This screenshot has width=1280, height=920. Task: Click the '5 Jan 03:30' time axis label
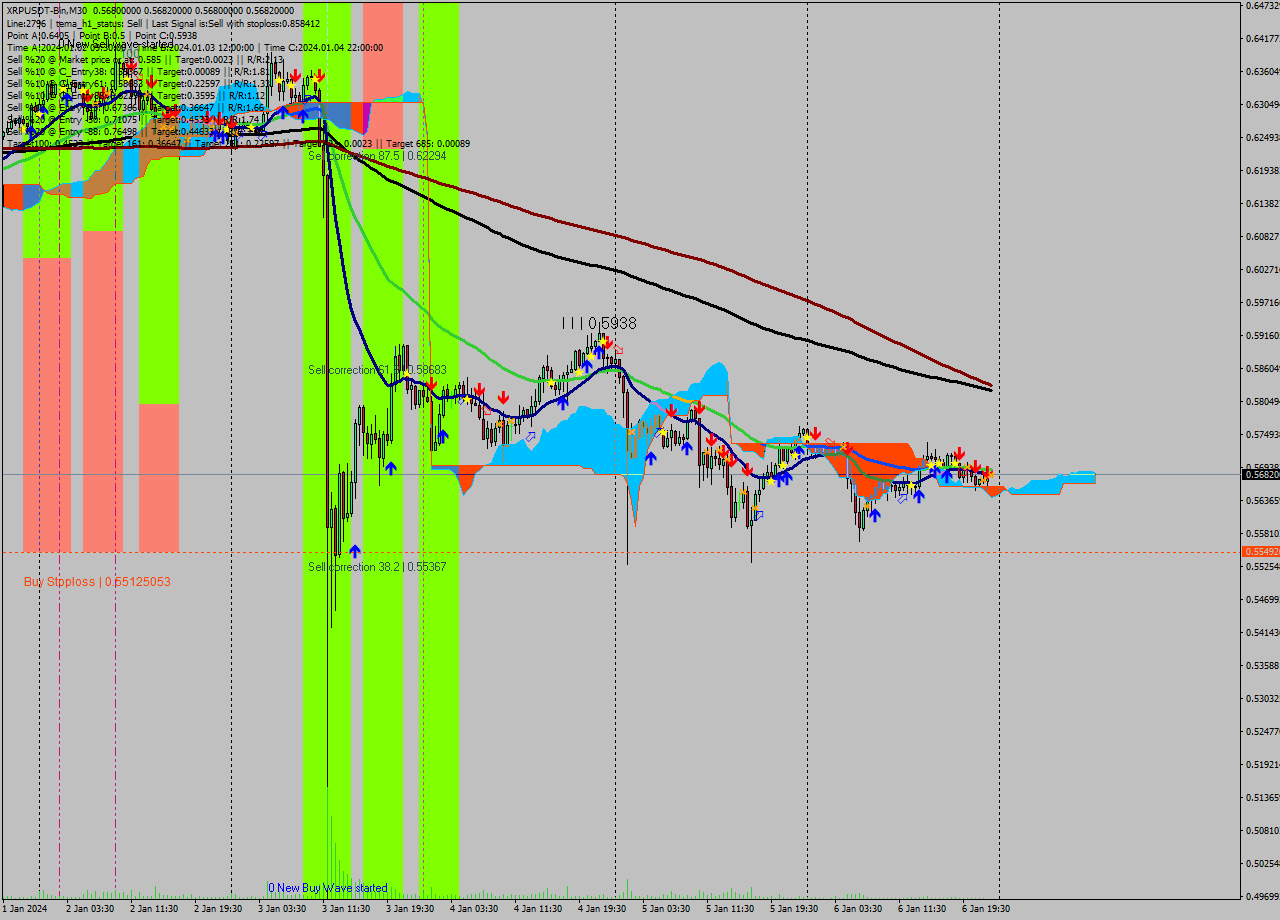coord(665,909)
